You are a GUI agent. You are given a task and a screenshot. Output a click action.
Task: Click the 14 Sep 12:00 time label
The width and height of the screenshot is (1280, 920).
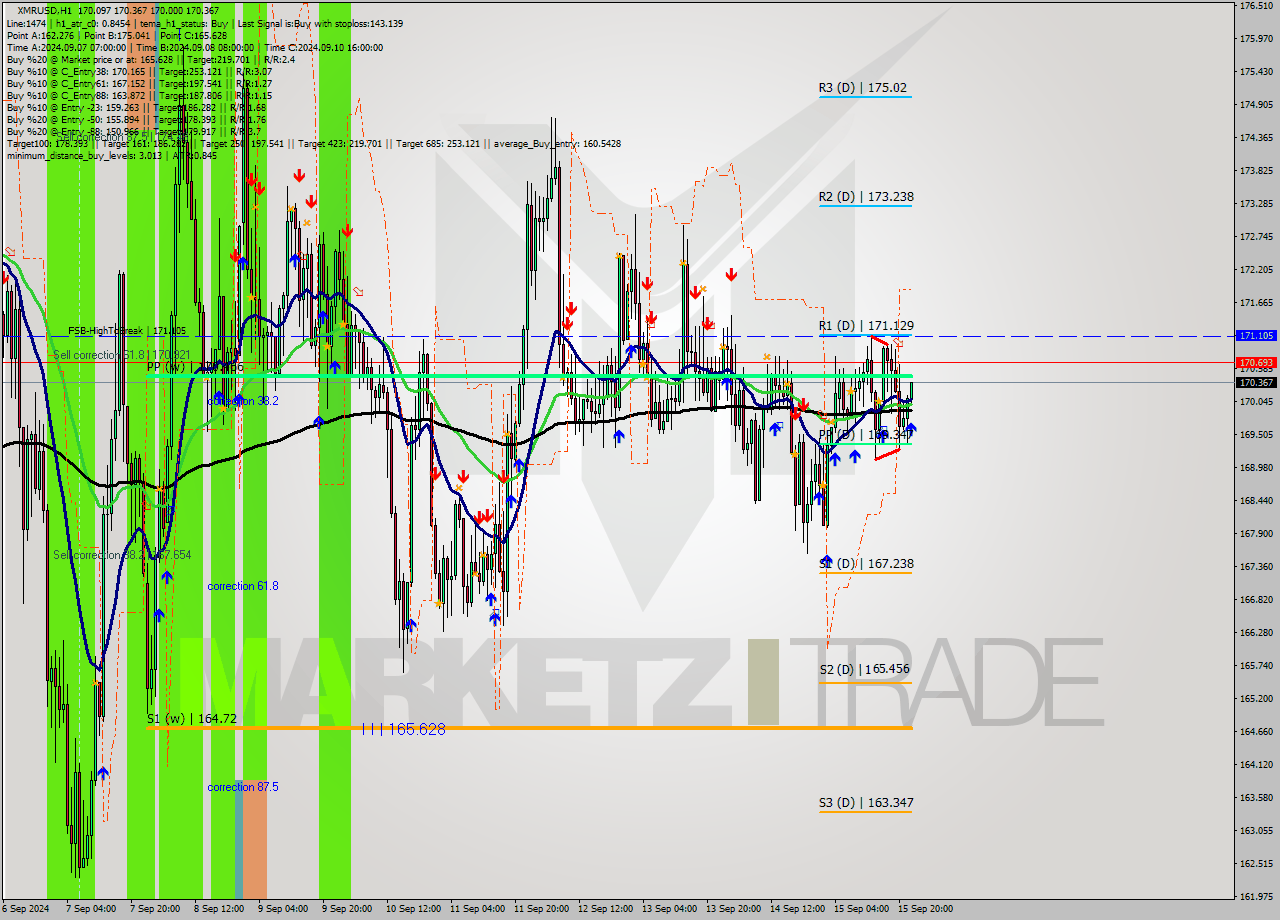(x=798, y=909)
